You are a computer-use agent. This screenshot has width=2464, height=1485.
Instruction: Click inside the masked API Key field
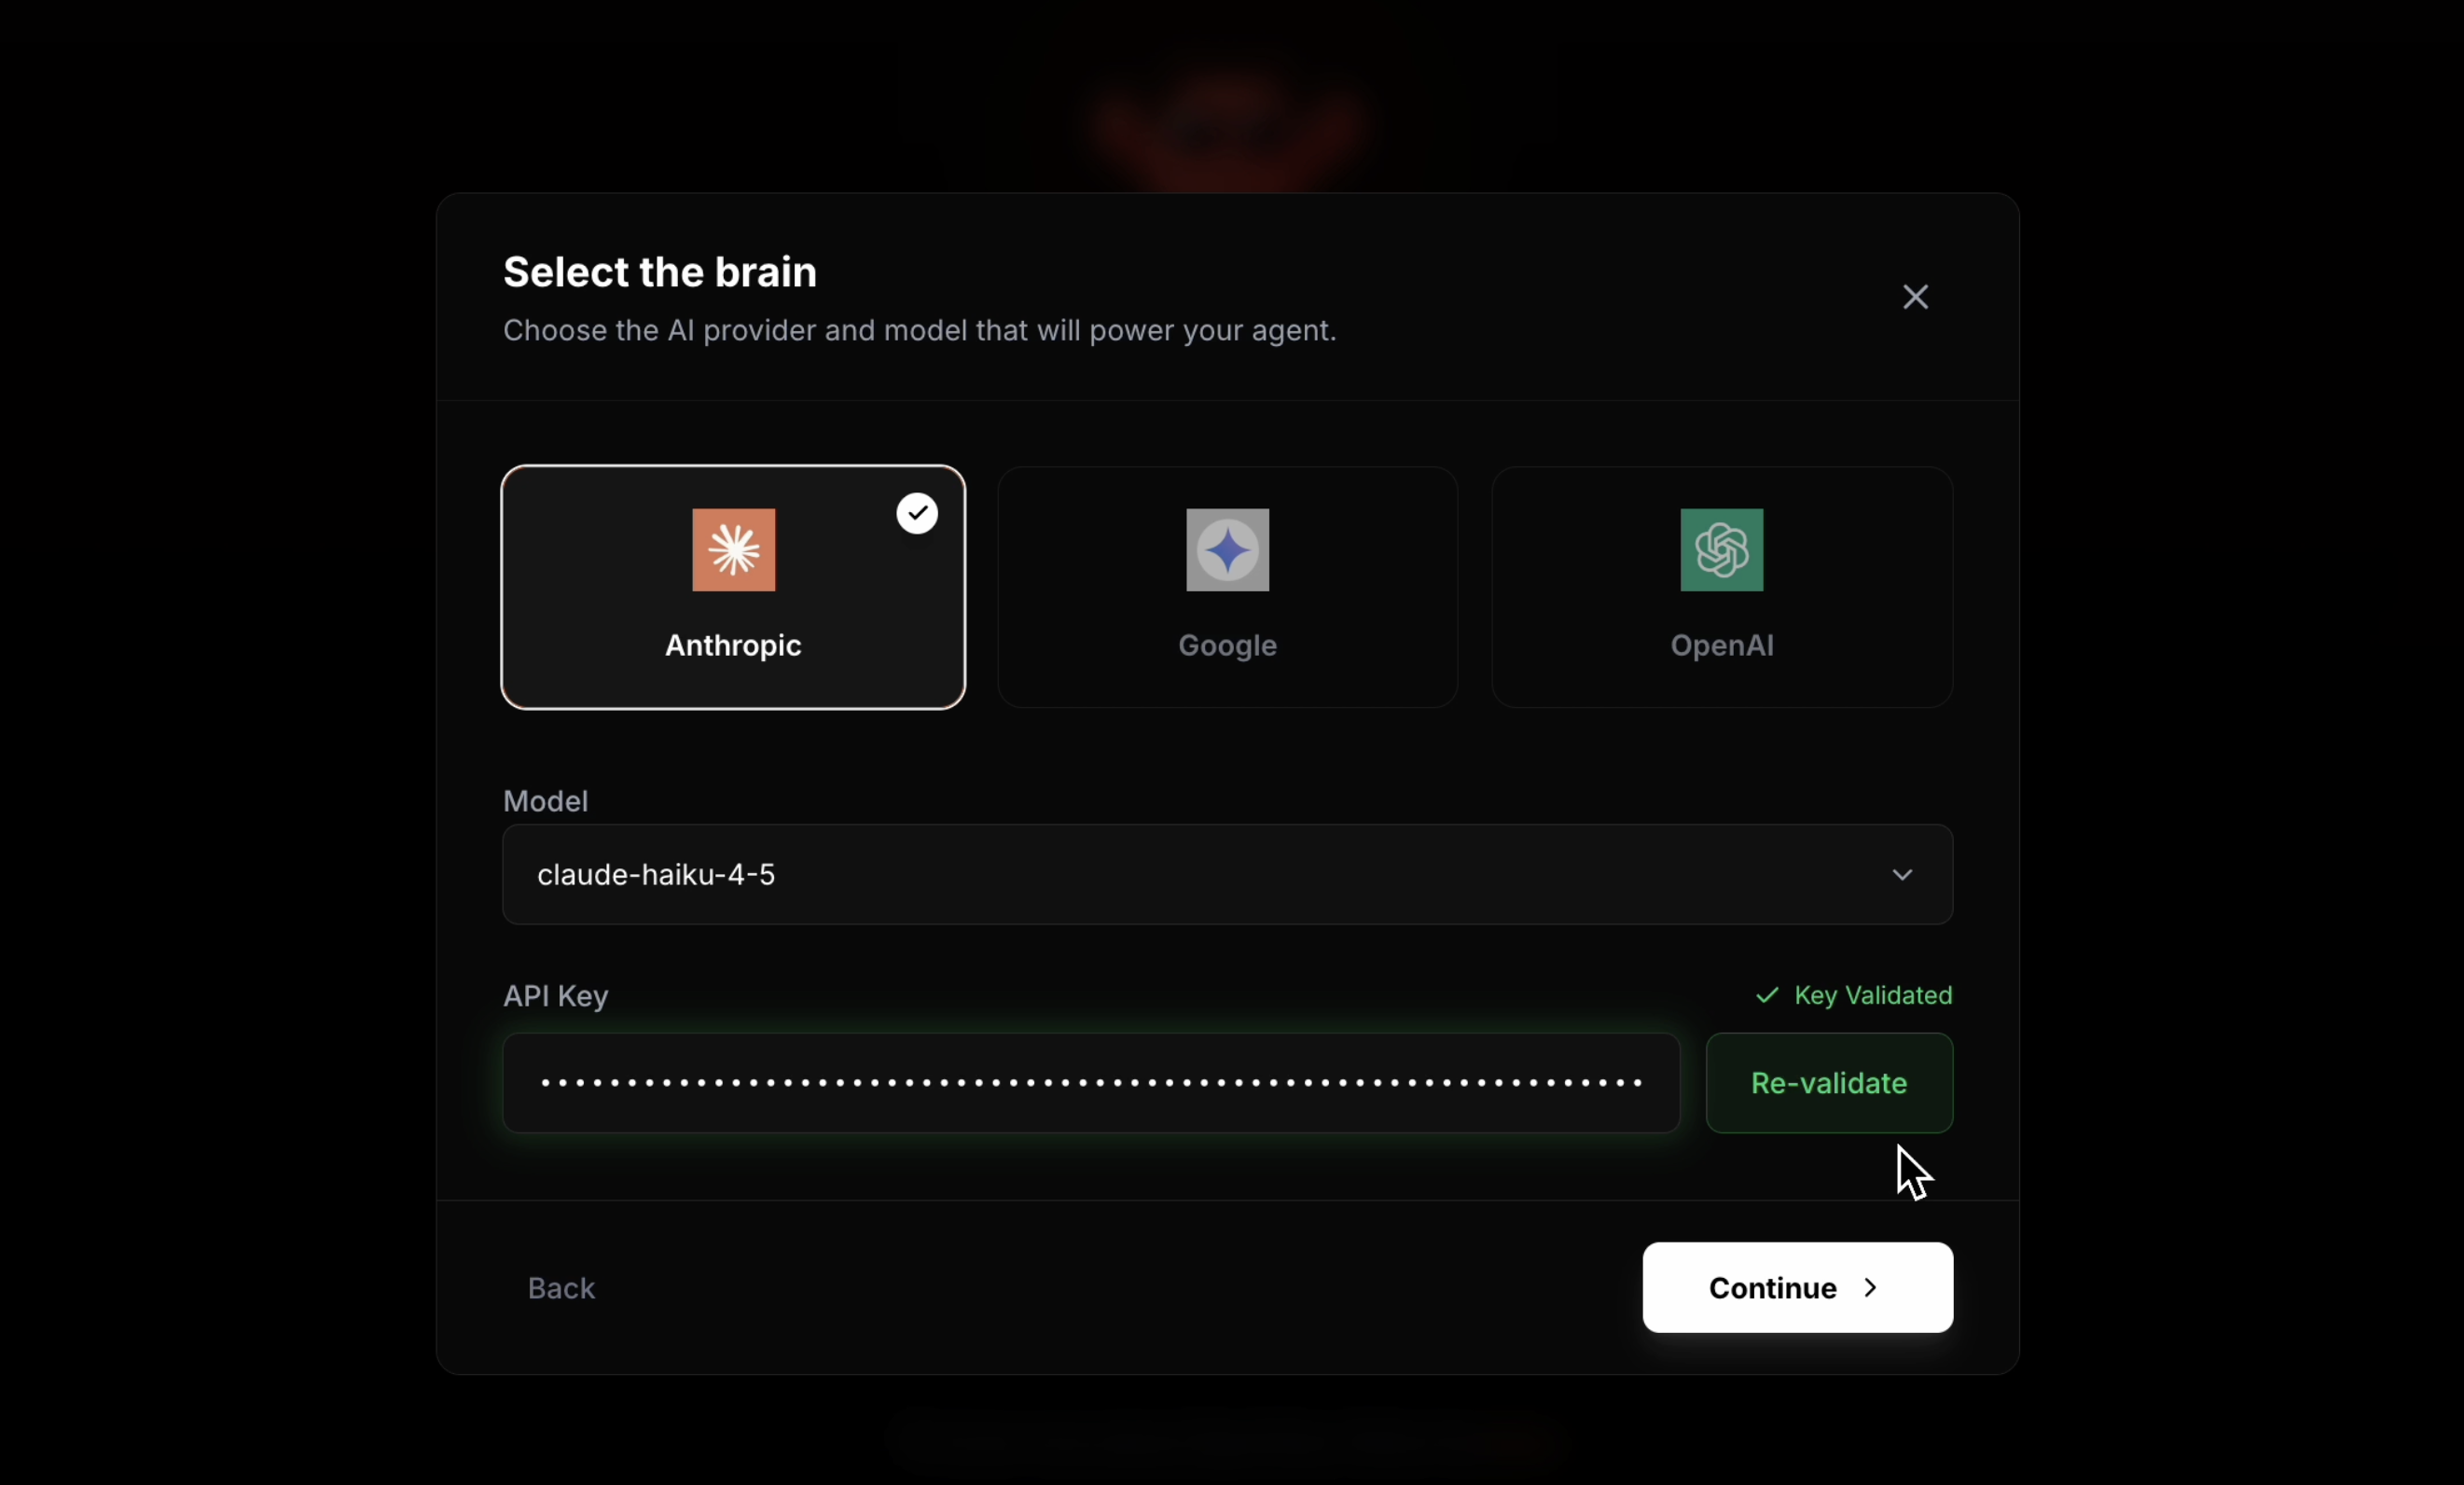[x=1088, y=1083]
